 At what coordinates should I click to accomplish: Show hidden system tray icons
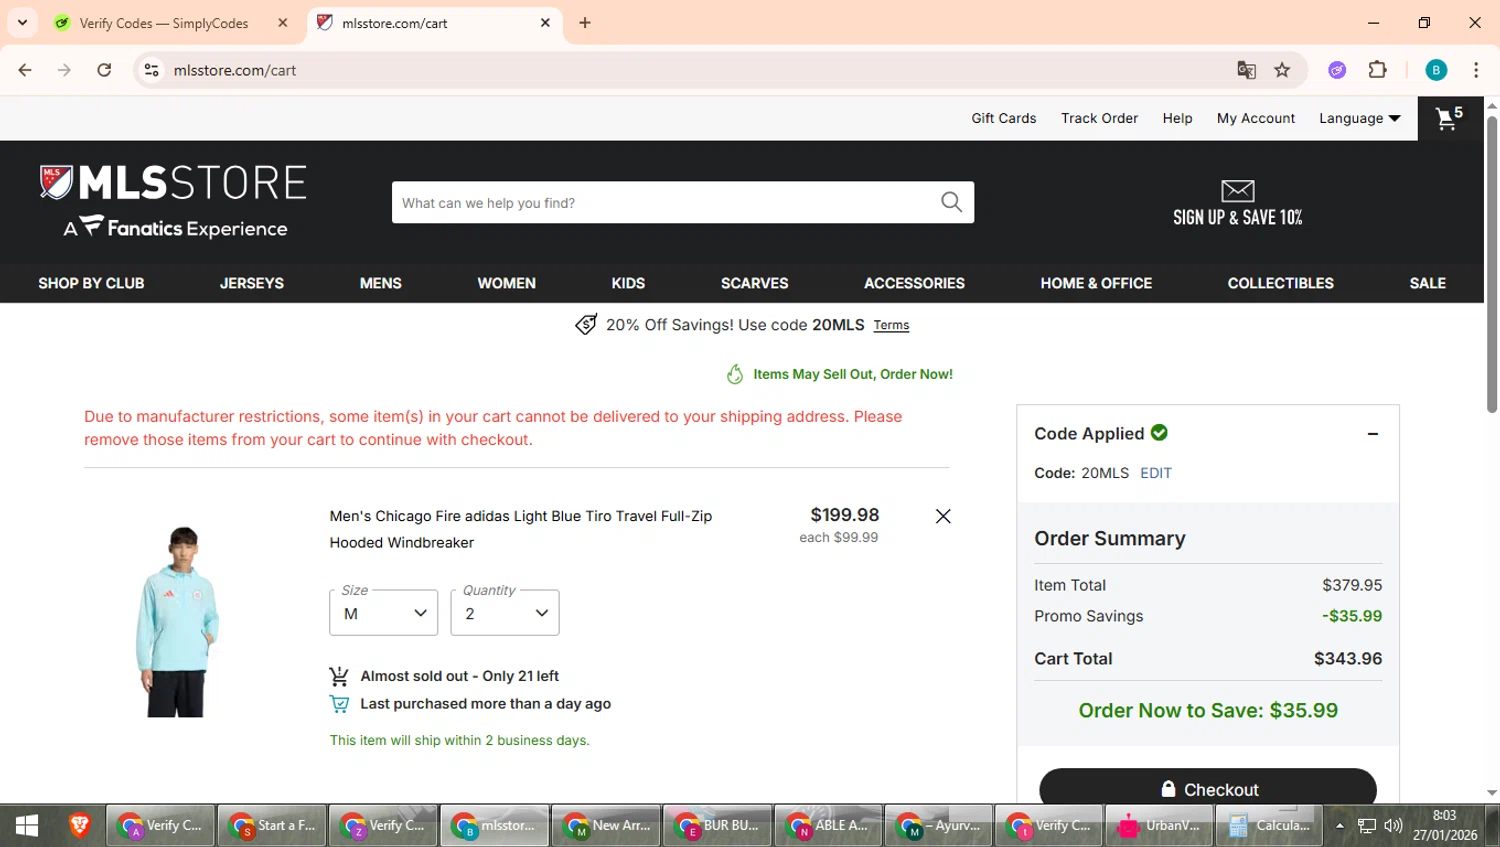click(1340, 826)
